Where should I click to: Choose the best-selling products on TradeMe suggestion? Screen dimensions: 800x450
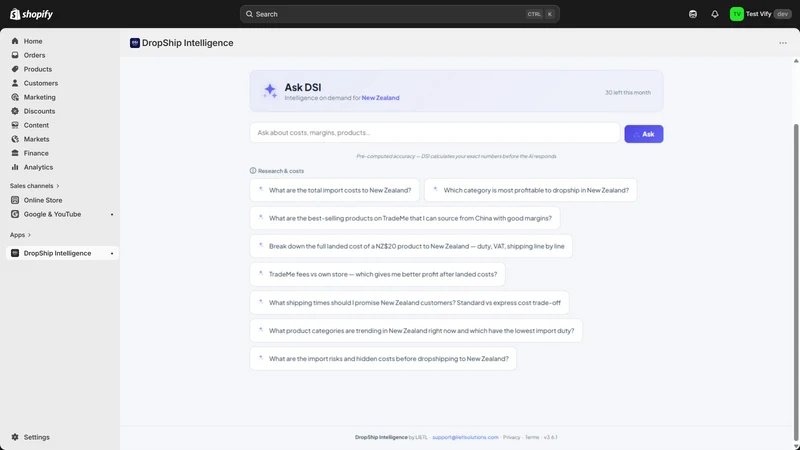click(x=405, y=218)
